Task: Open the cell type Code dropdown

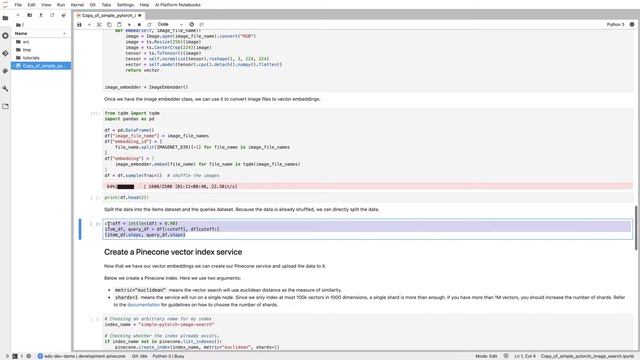Action: click(170, 24)
